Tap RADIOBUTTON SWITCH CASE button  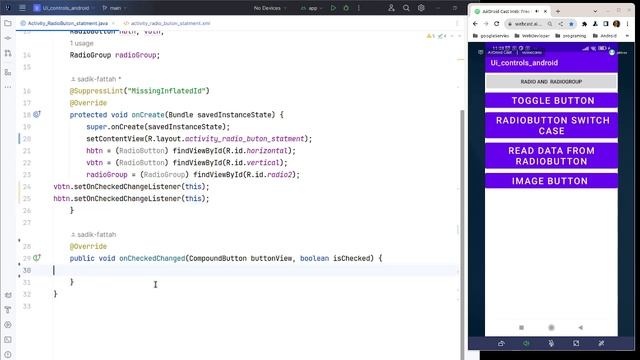[551, 125]
